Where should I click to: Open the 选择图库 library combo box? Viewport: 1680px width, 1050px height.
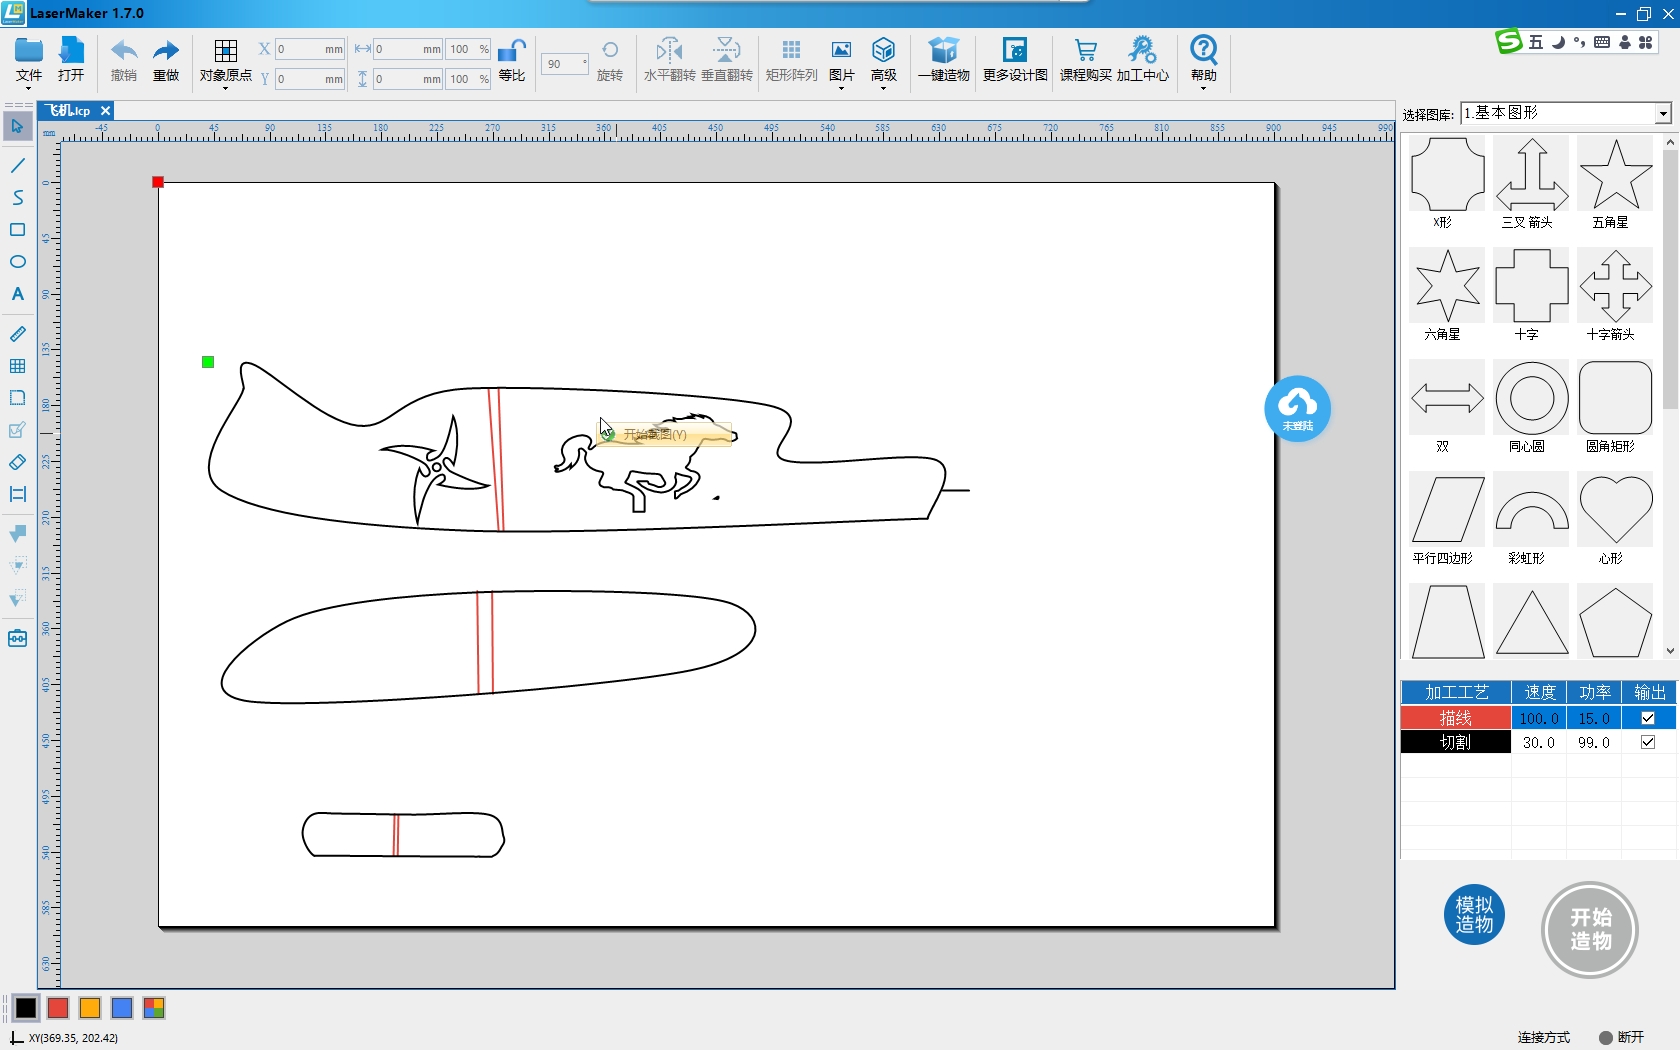click(1566, 113)
